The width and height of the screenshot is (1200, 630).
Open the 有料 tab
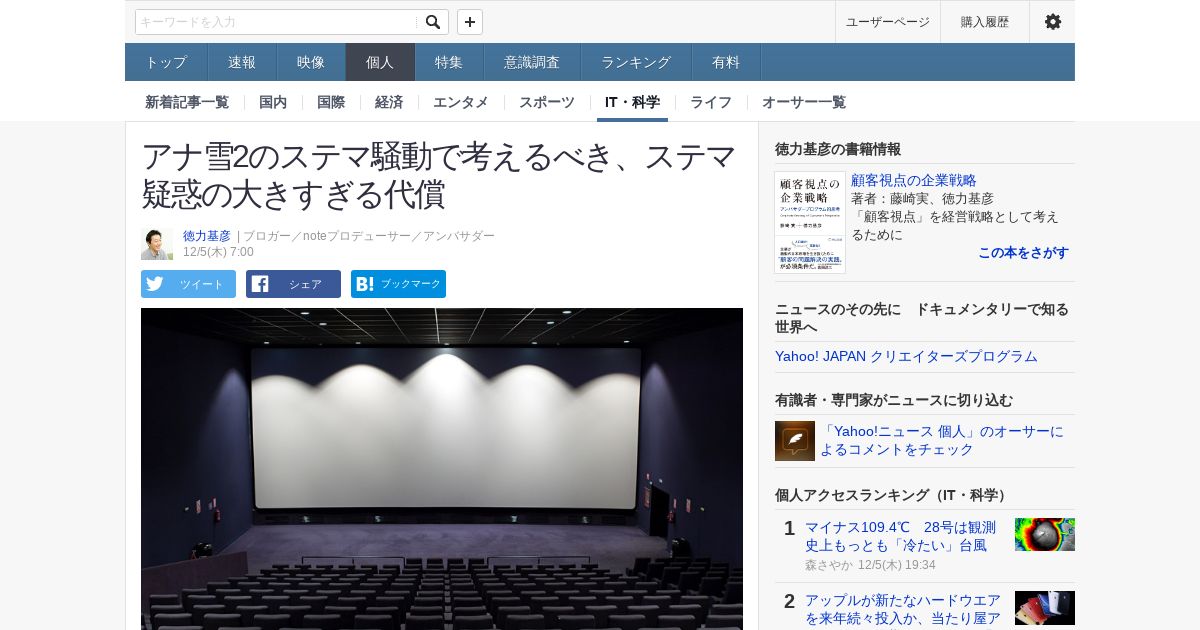(x=726, y=62)
